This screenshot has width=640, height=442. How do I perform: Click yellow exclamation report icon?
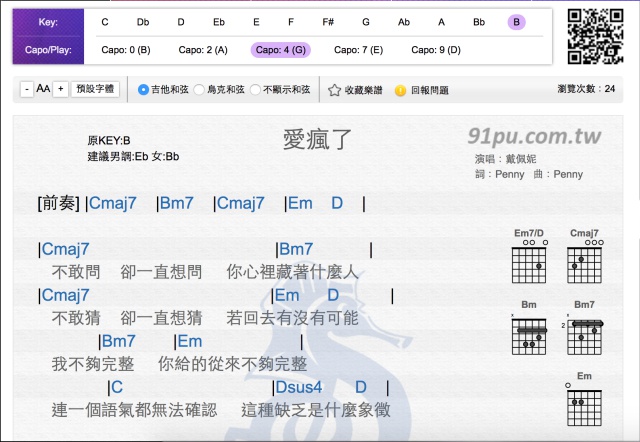(400, 90)
